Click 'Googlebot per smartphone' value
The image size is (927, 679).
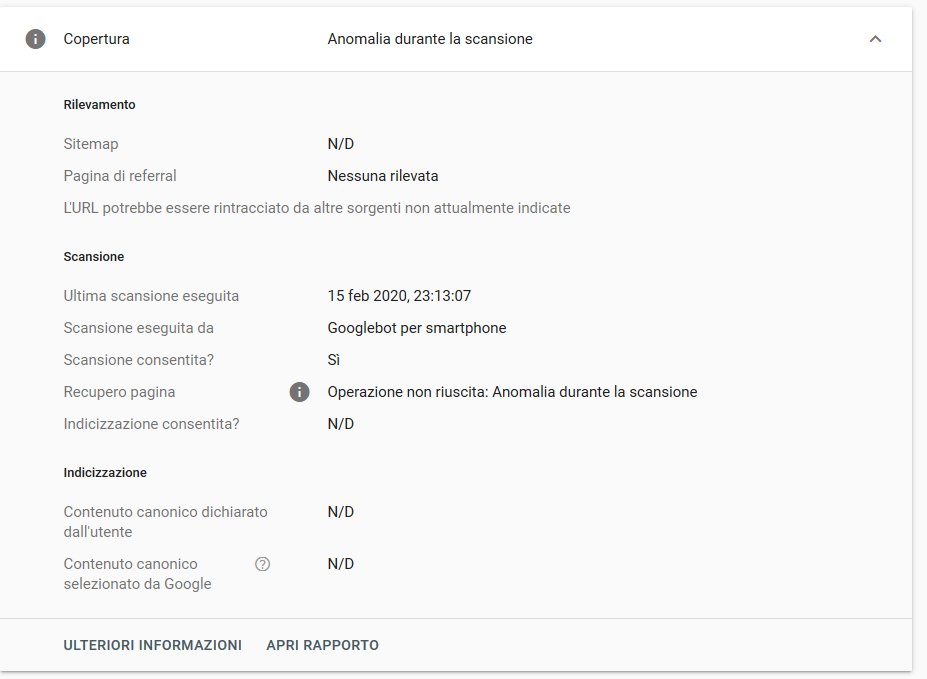[x=417, y=328]
